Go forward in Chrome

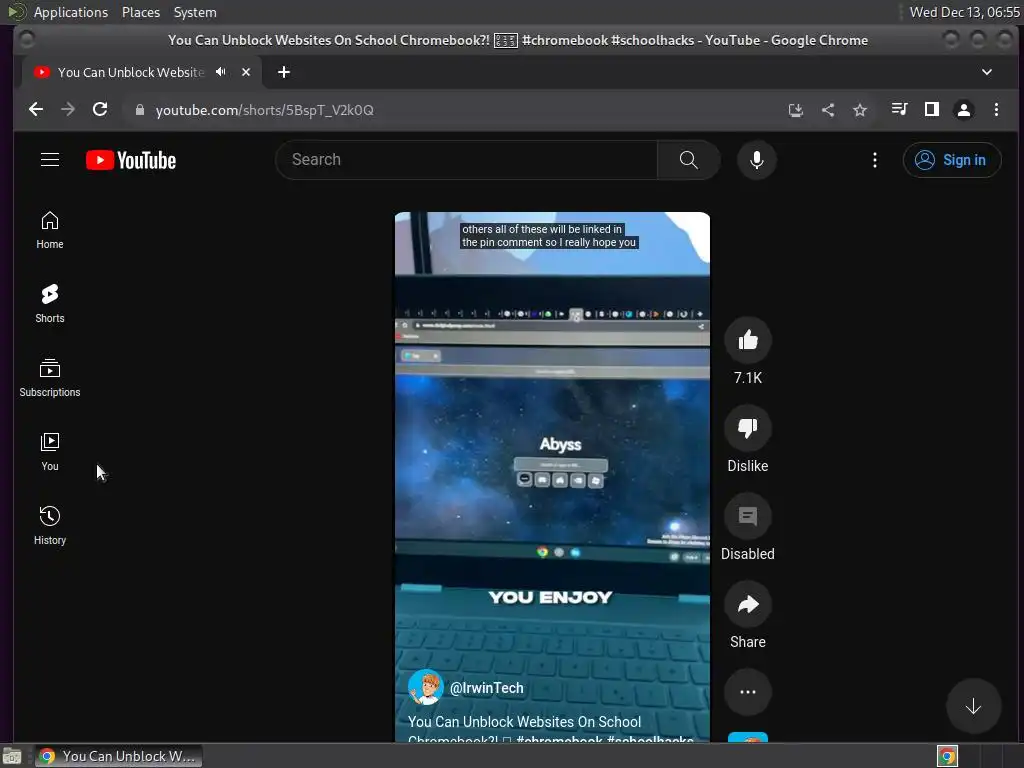coord(68,110)
